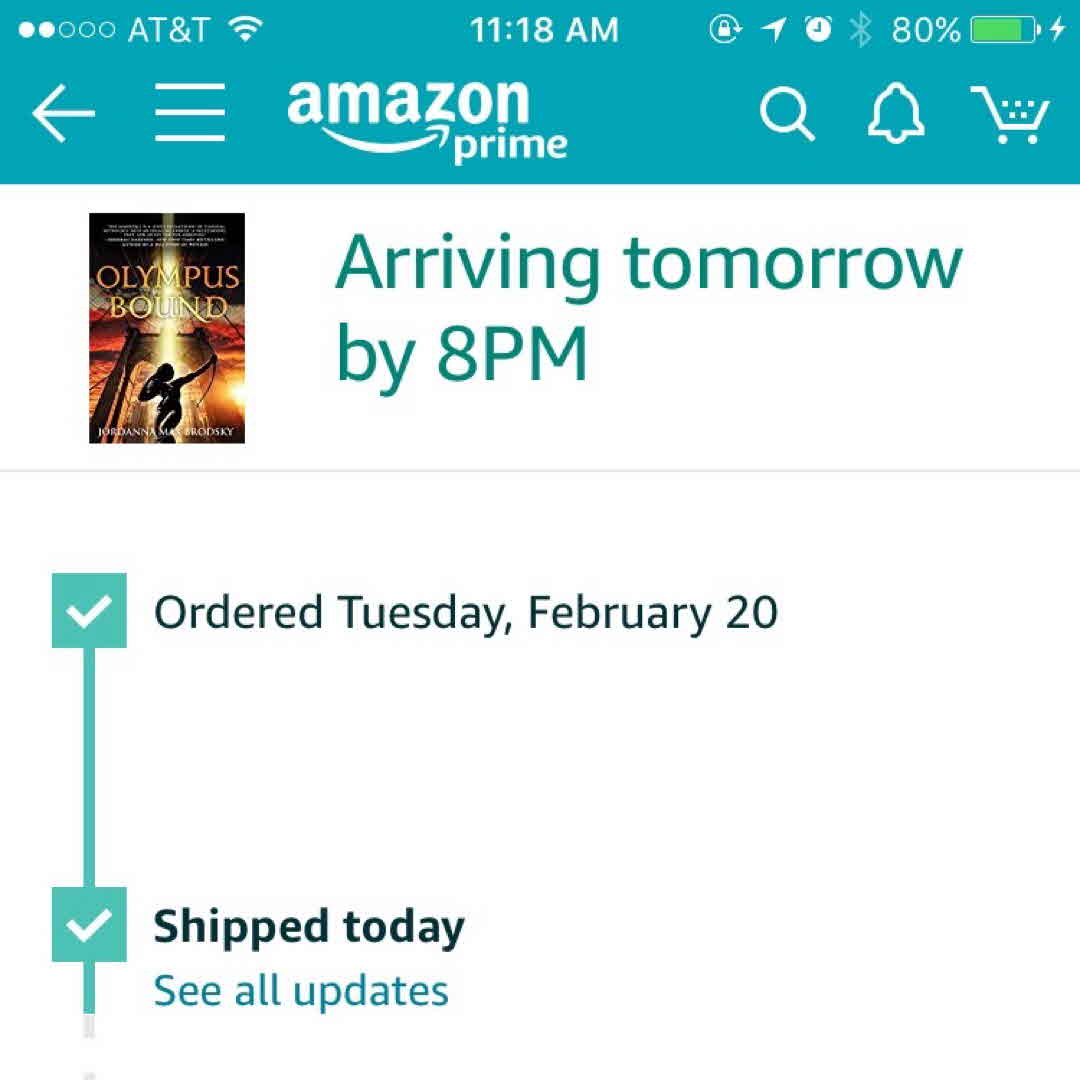
Task: Tap Ordered Tuesday, February 20 text
Action: coord(466,613)
